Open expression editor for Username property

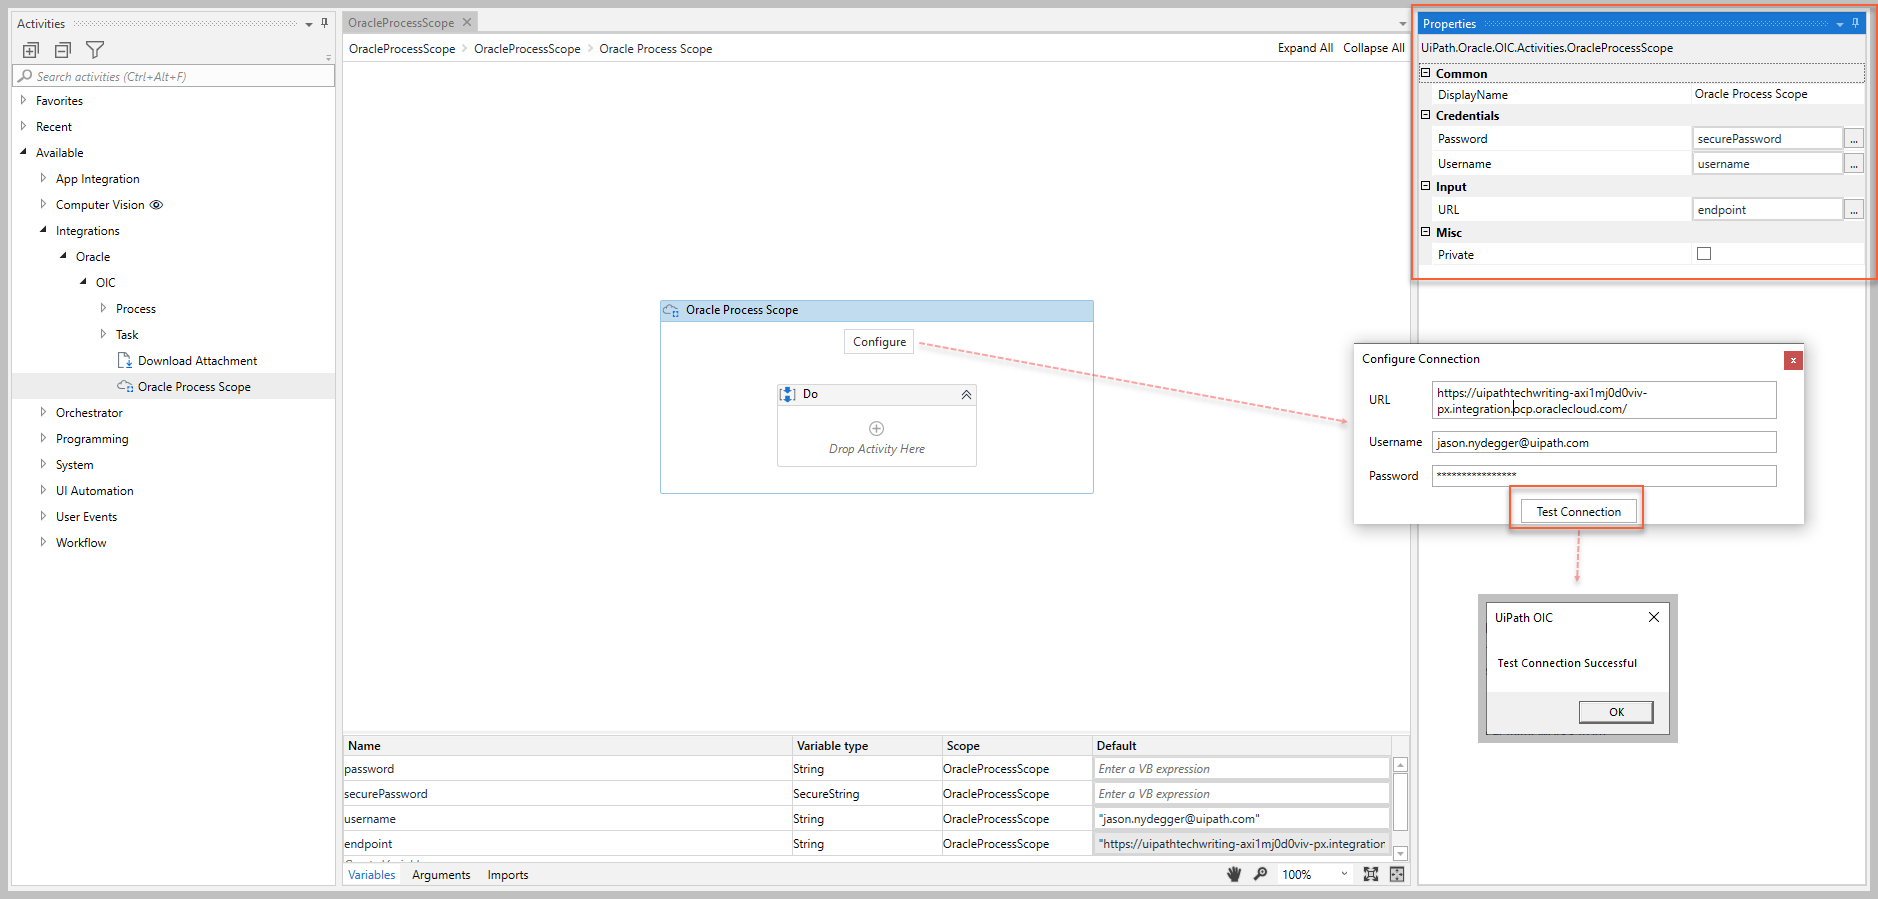(1854, 164)
